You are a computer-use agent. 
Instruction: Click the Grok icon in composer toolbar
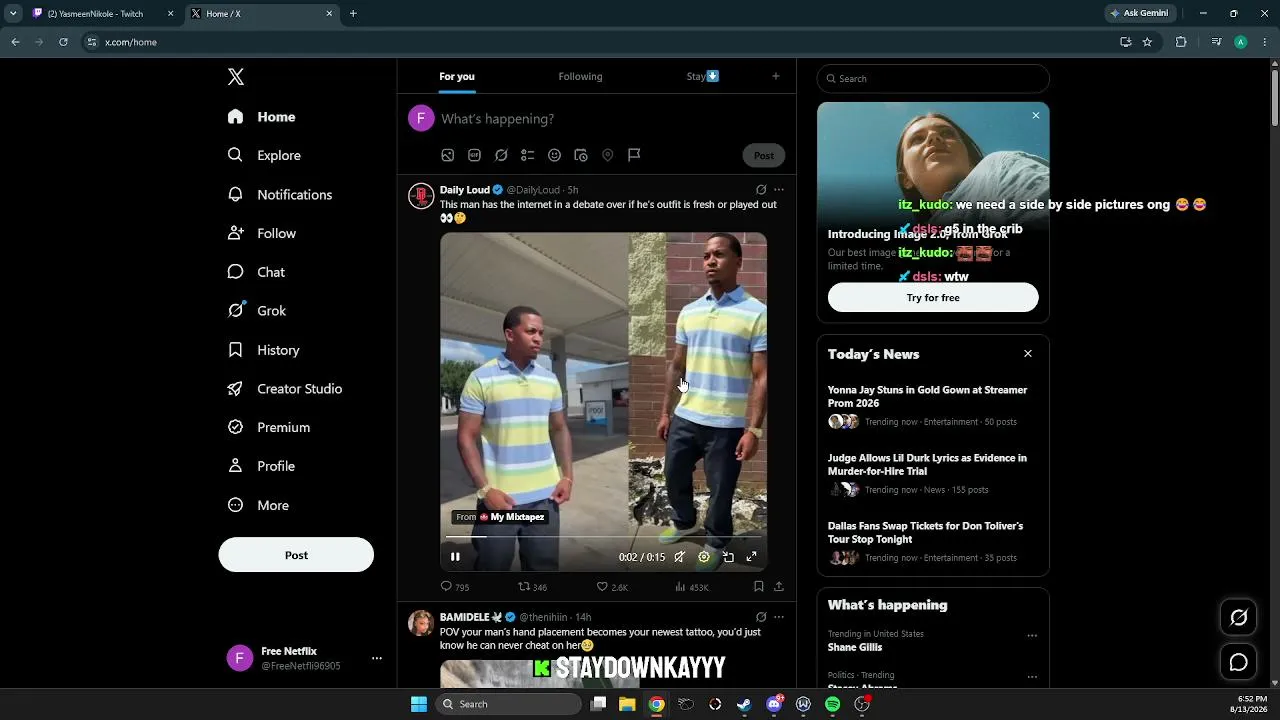501,155
